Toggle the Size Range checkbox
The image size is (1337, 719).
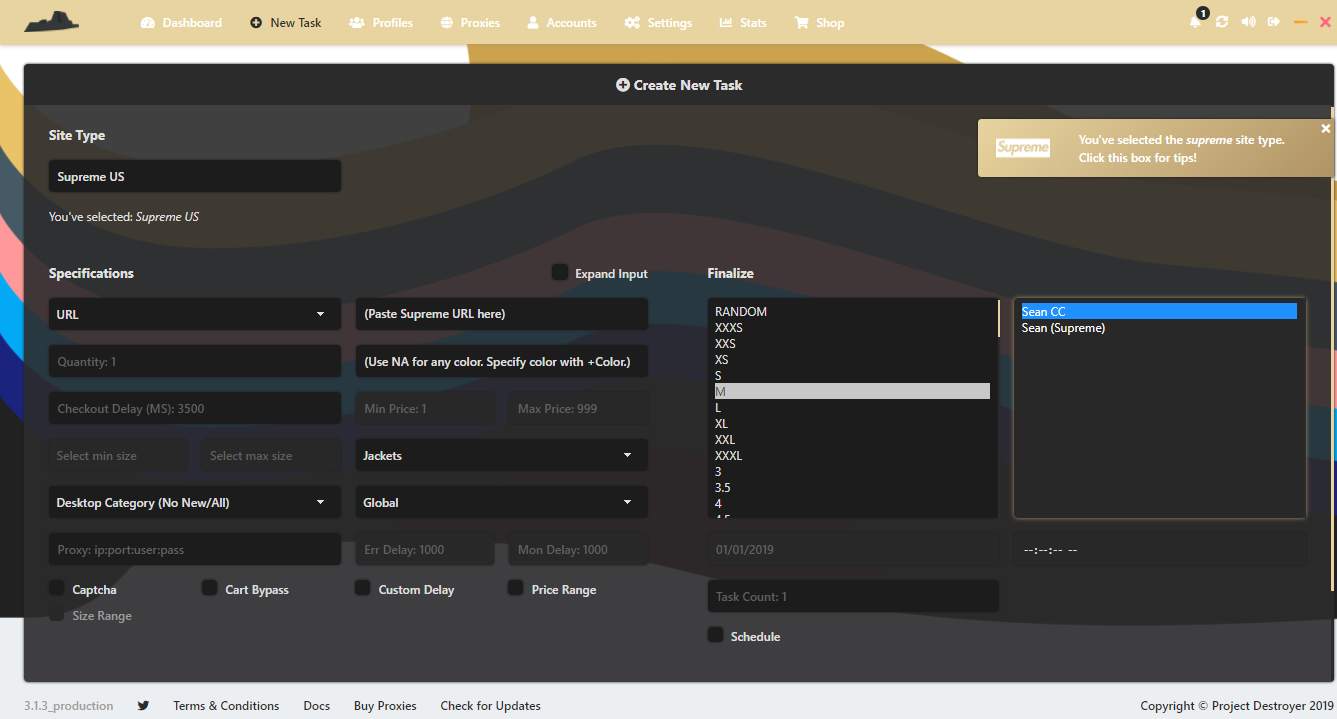point(57,614)
